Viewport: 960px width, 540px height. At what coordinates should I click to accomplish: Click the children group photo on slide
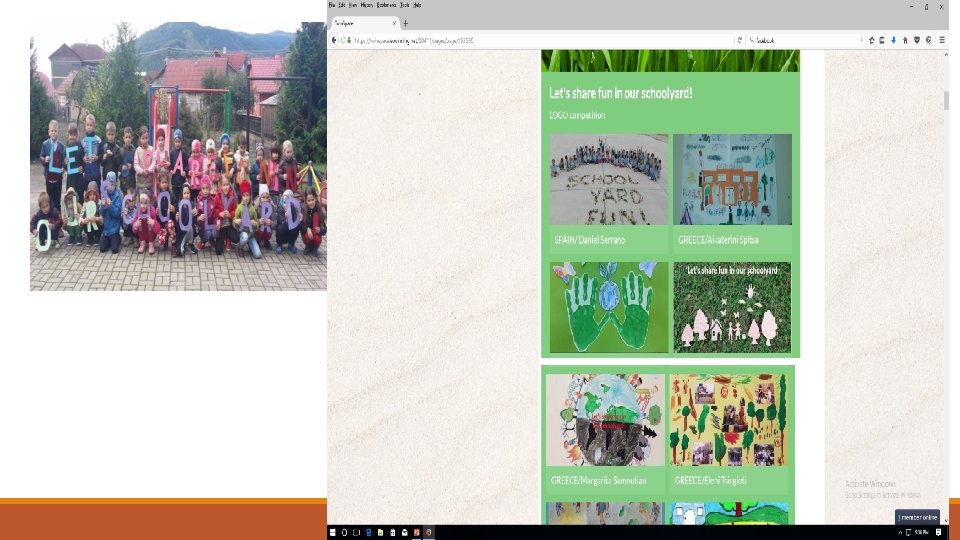point(178,156)
